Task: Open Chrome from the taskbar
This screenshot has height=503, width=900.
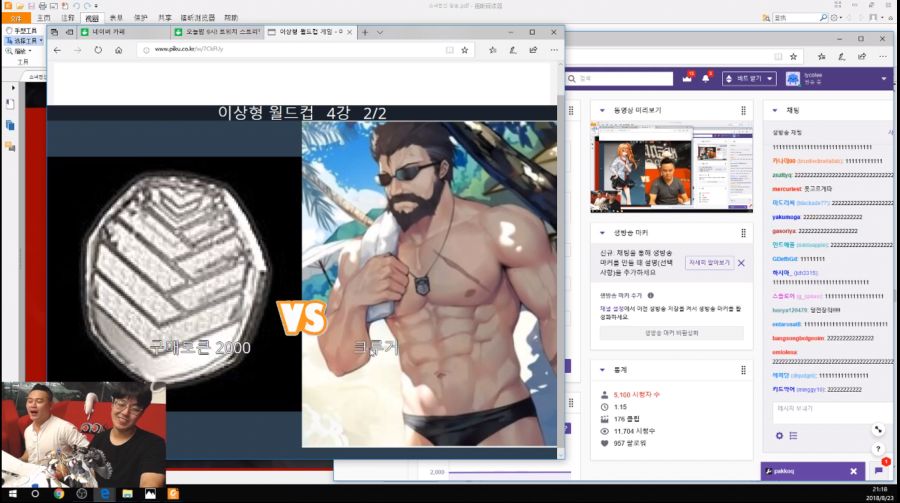Action: (59, 494)
